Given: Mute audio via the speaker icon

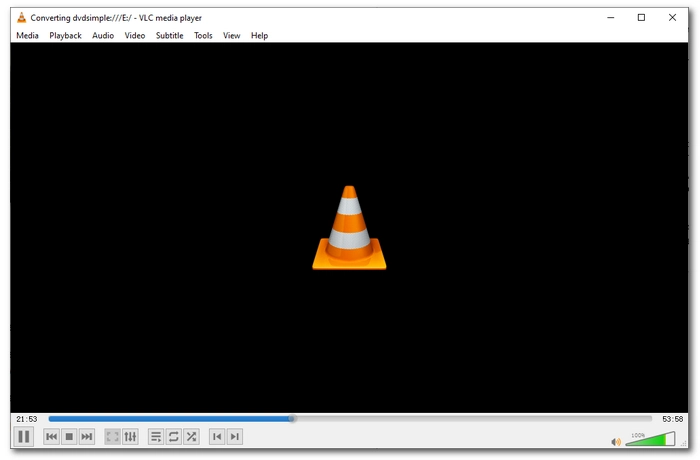Looking at the screenshot, I should click(616, 442).
